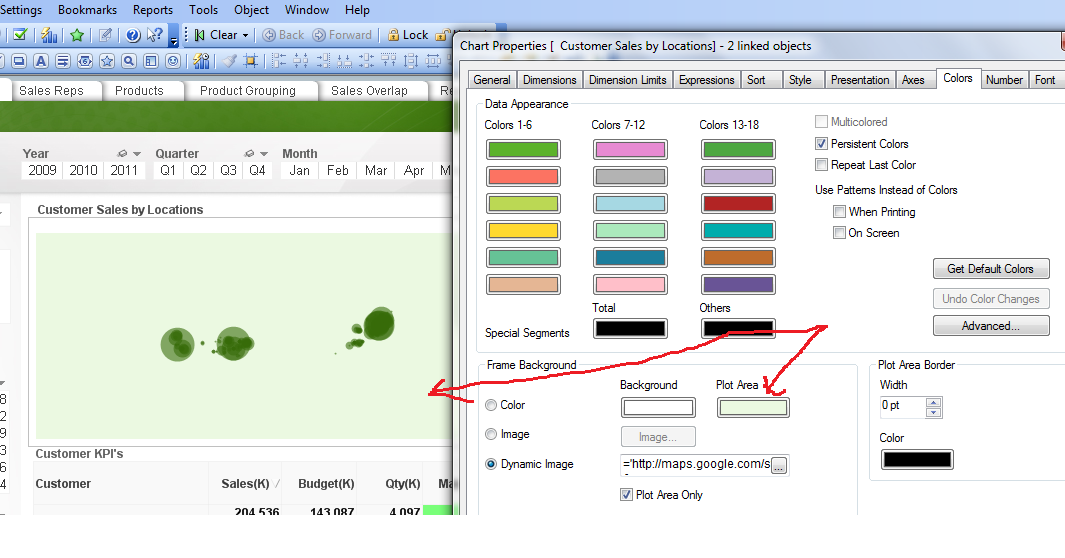Click the Forward navigation toolbar button

click(342, 35)
